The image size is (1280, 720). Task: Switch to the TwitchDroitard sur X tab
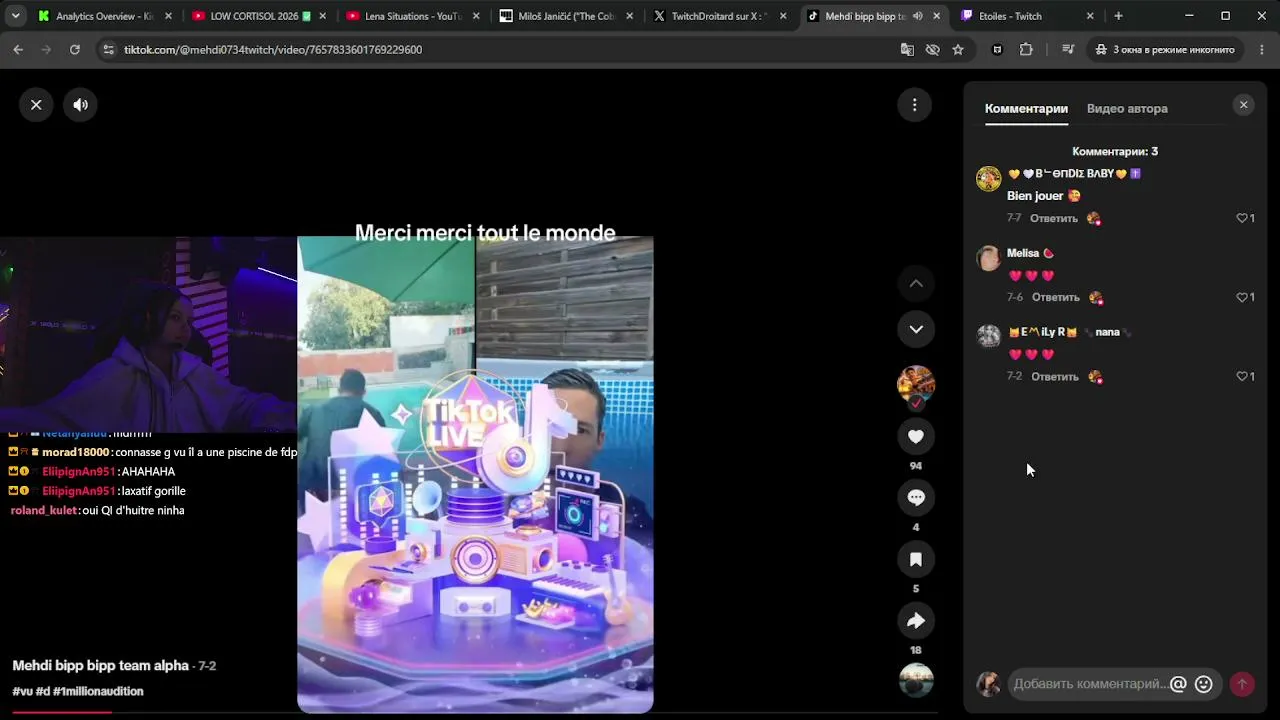719,16
